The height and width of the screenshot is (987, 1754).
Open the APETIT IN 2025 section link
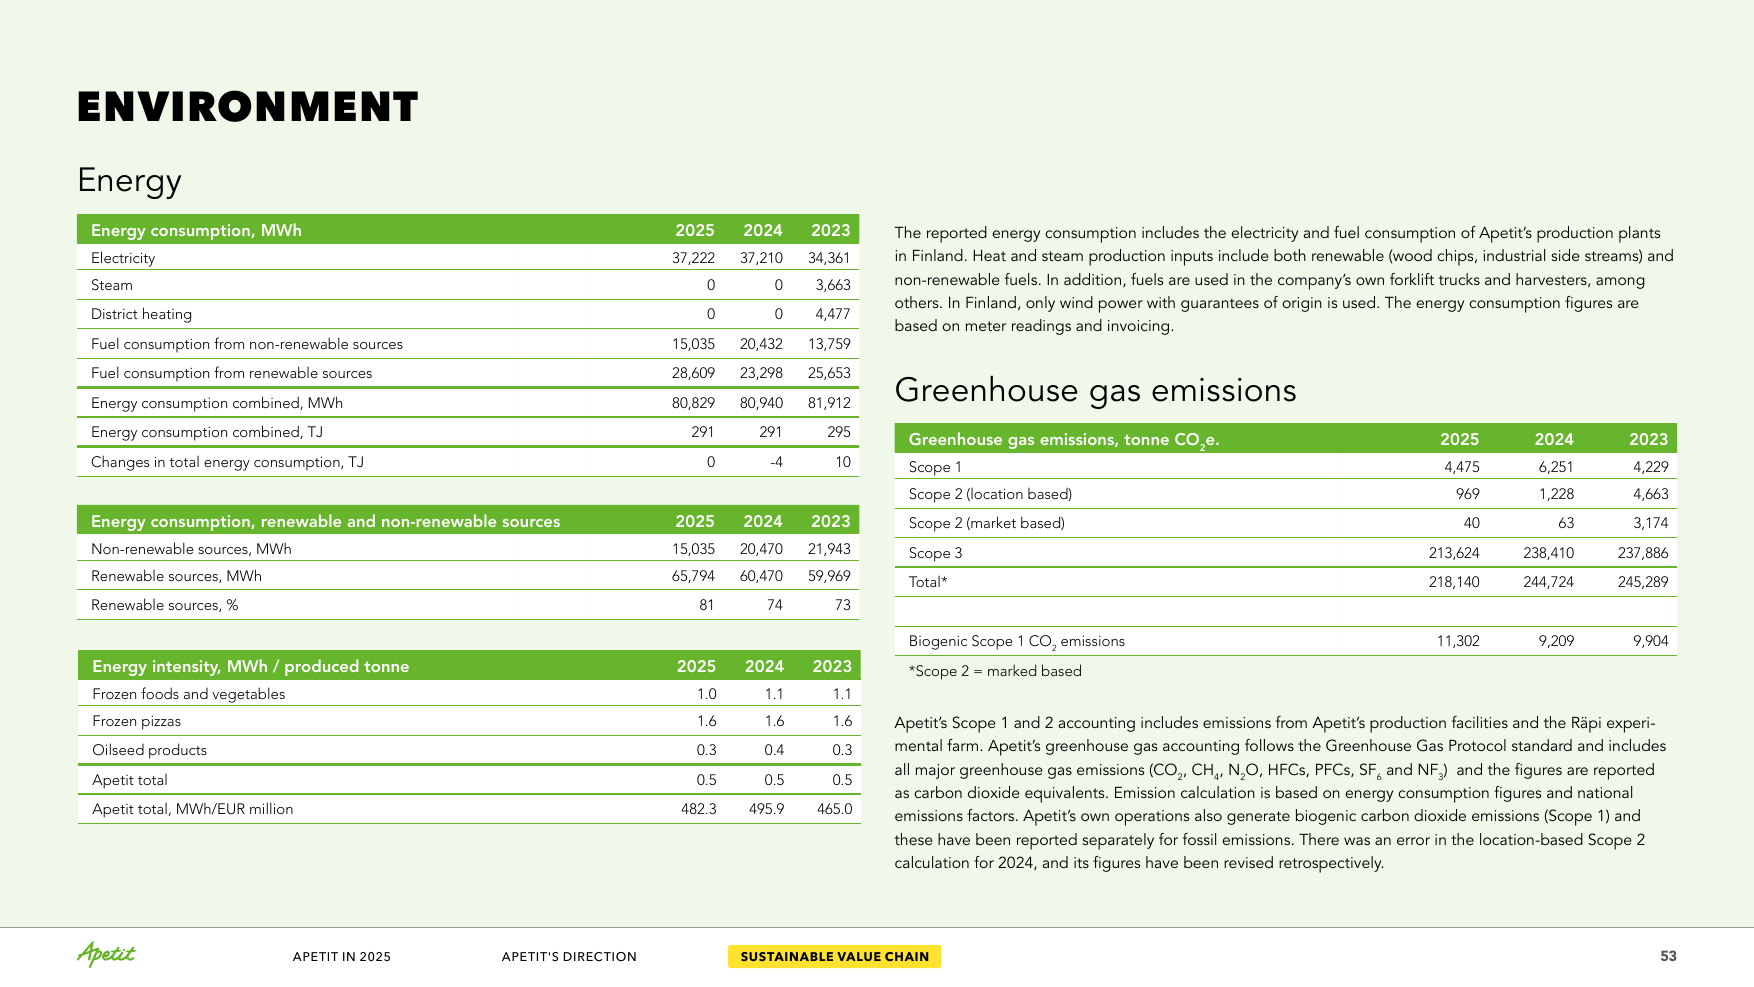(342, 957)
